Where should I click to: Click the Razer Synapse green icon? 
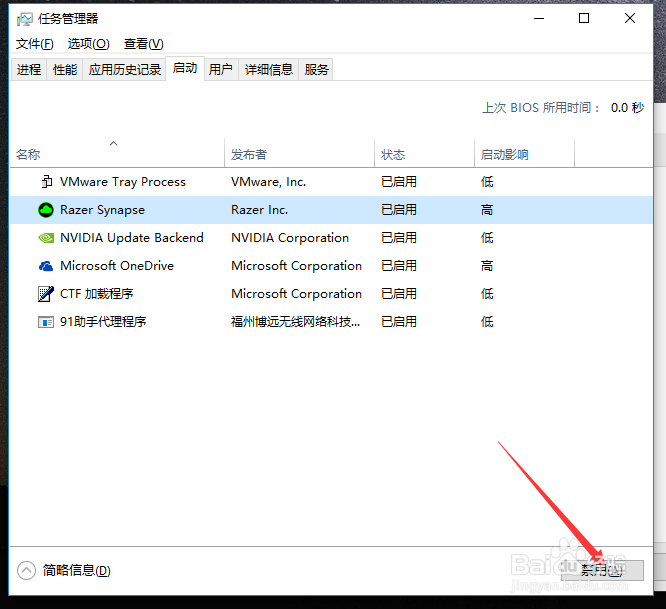46,210
